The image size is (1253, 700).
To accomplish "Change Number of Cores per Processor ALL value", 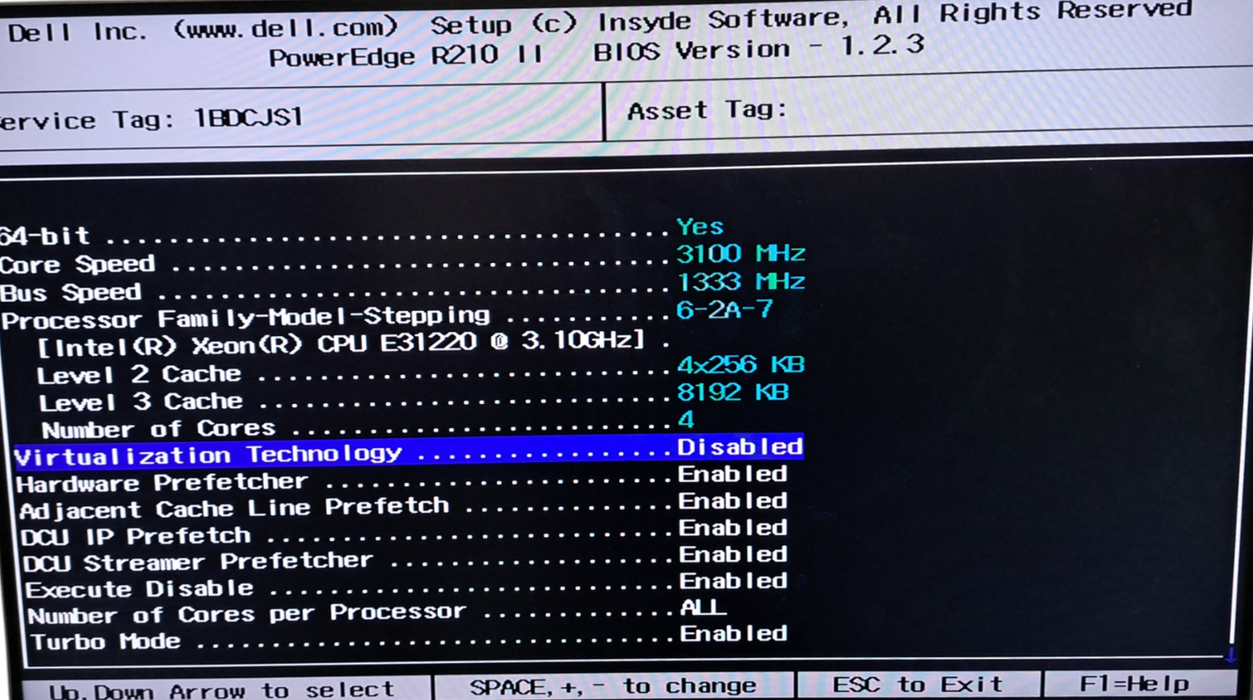I will [703, 607].
